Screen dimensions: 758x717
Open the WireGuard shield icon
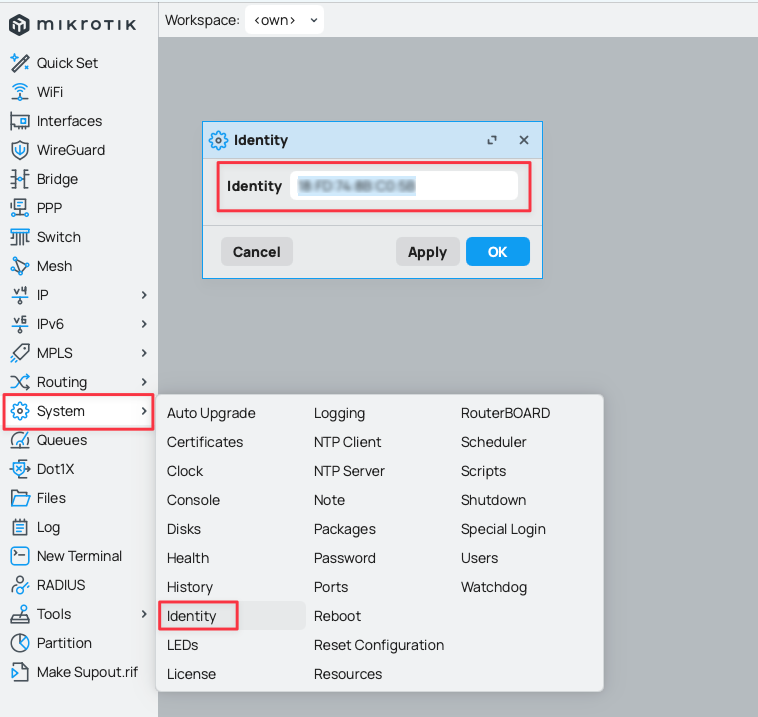20,150
